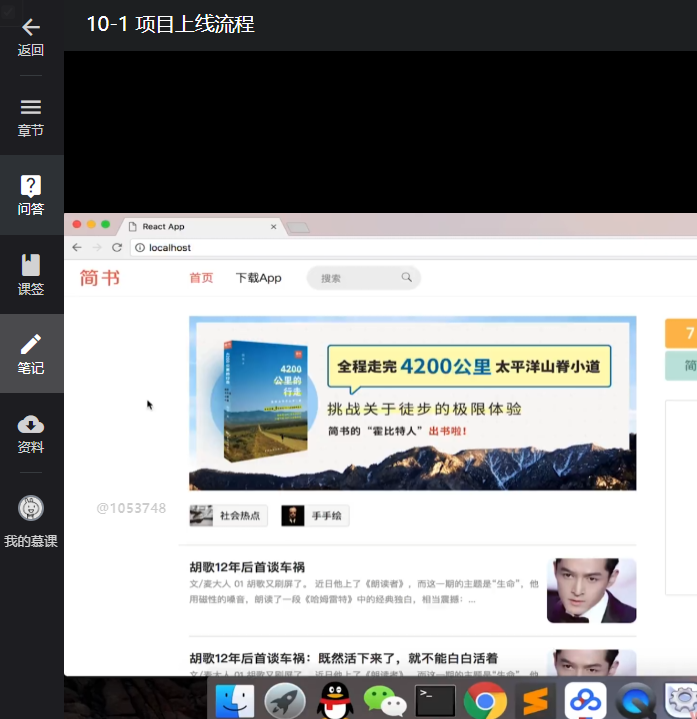Click the 简书 logo

coord(100,278)
